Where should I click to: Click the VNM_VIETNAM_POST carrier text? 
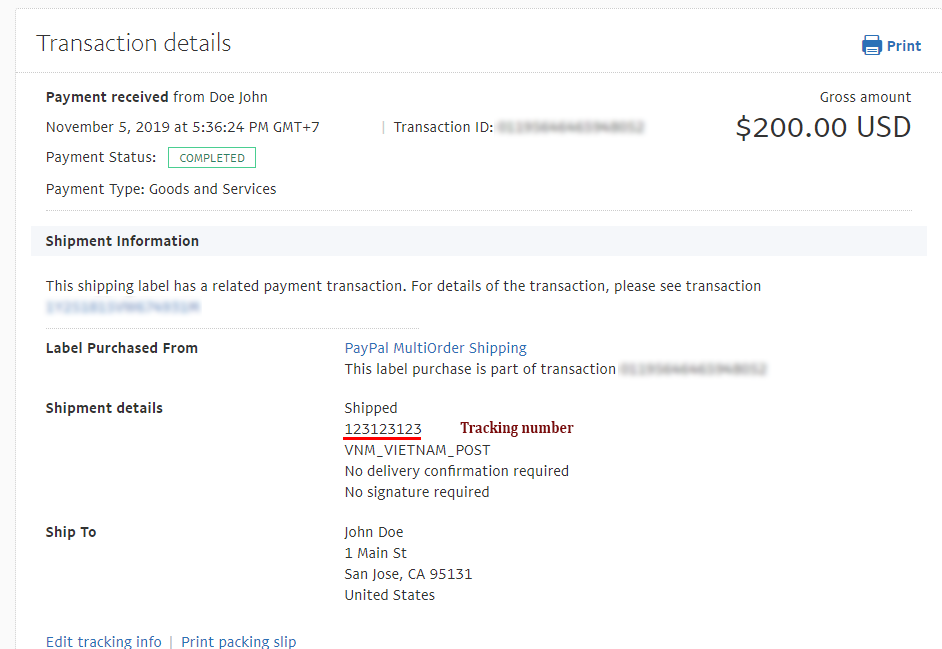pyautogui.click(x=417, y=450)
